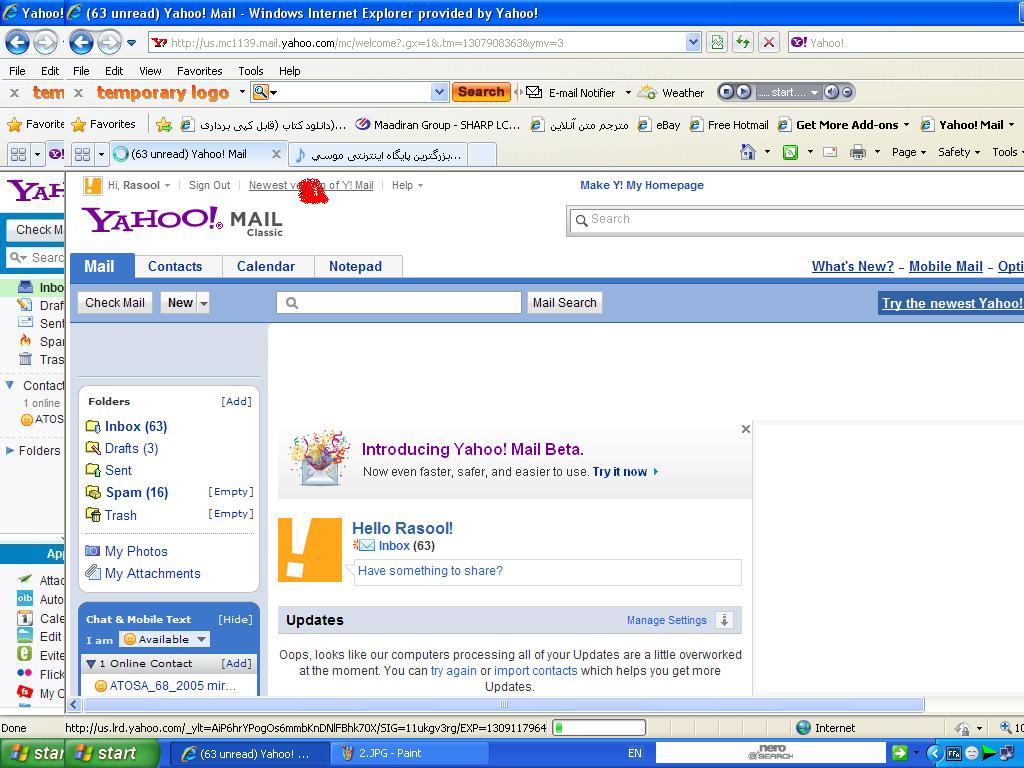Expand hidden tray icons with round arrow

point(935,754)
